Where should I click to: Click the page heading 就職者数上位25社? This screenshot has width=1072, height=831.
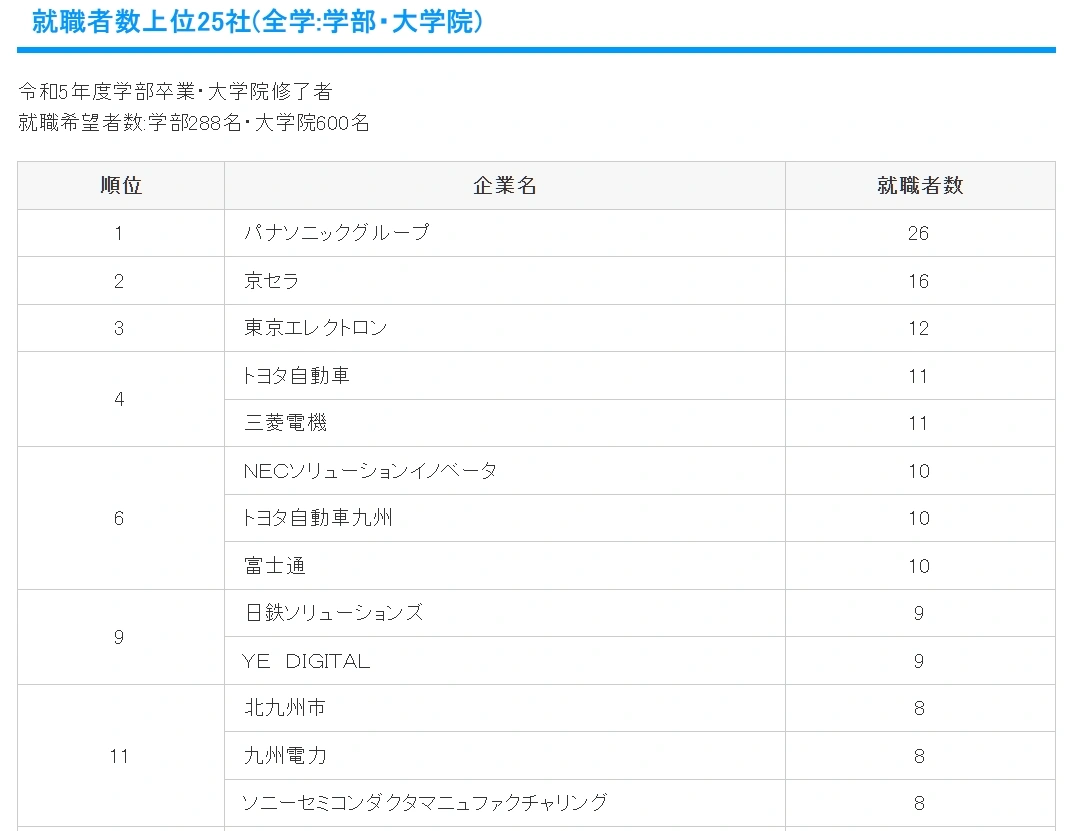(257, 22)
